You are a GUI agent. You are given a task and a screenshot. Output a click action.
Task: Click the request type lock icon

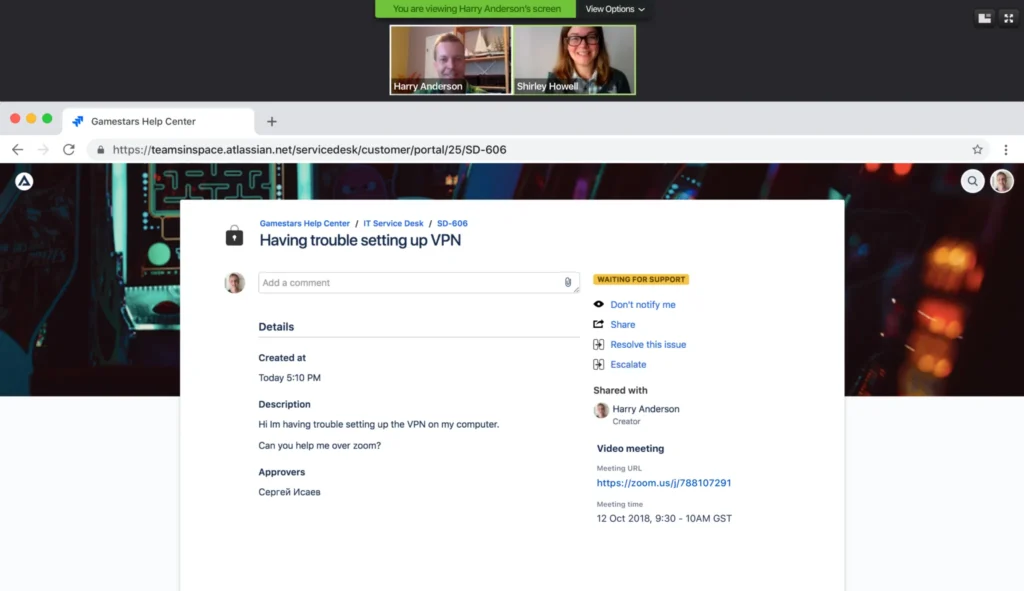234,235
